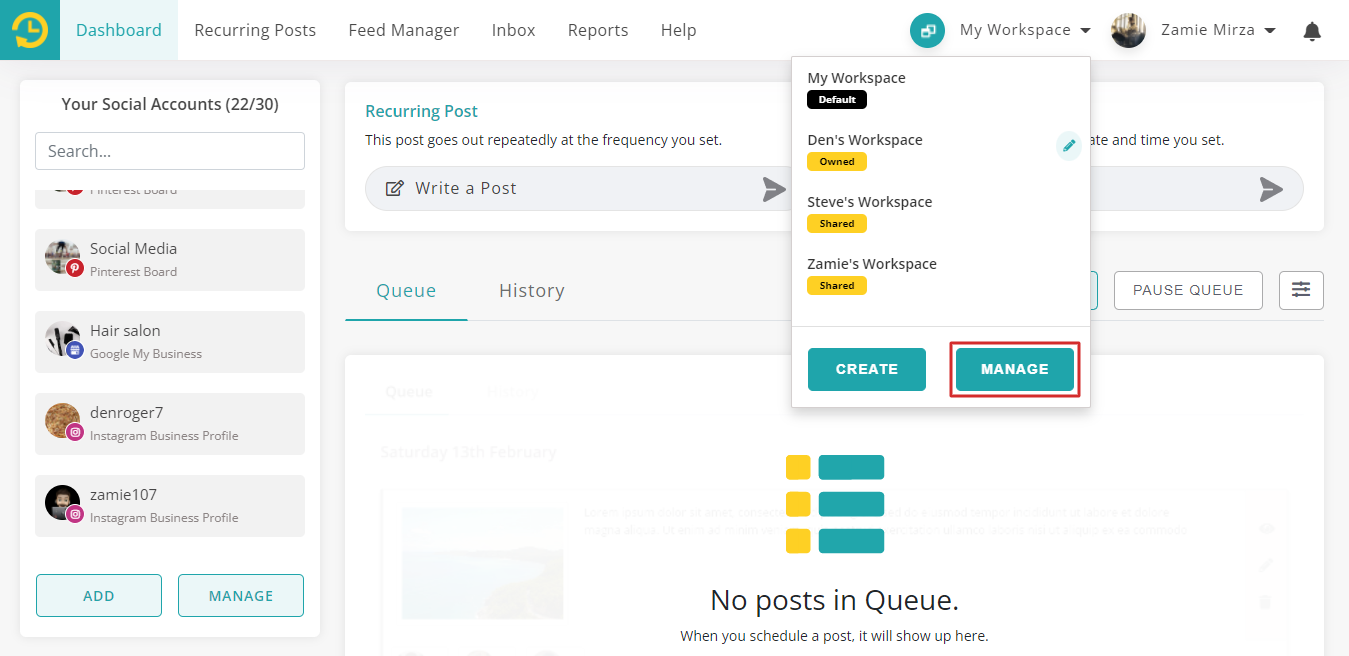Viewport: 1349px width, 656px height.
Task: Open the Reports section
Action: [x=598, y=30]
